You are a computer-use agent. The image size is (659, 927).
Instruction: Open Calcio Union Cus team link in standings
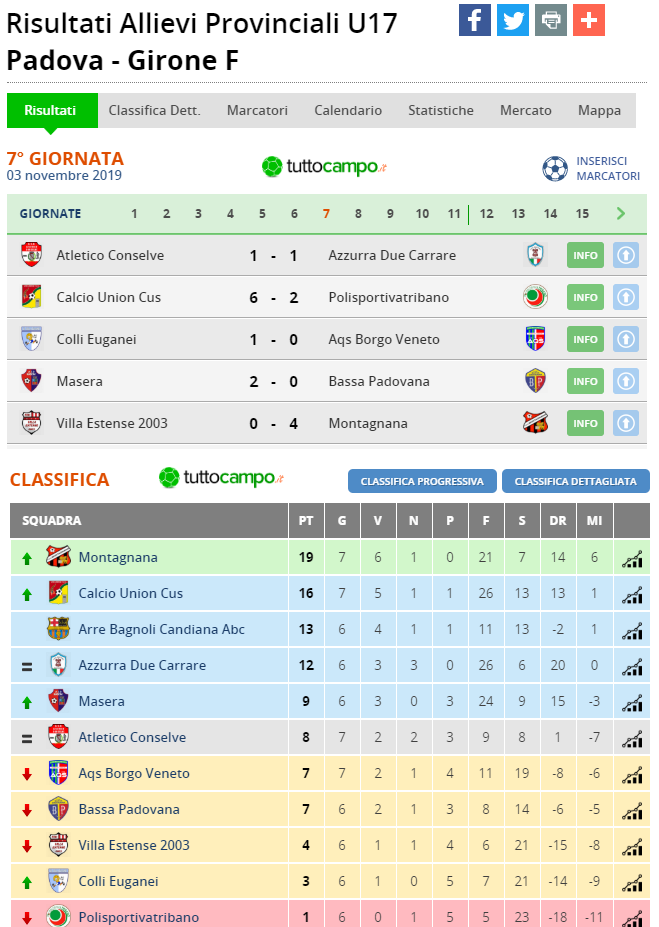pos(131,593)
